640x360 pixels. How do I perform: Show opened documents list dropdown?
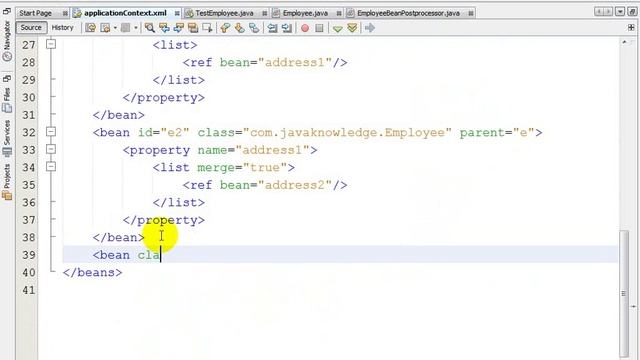pyautogui.click(x=620, y=12)
